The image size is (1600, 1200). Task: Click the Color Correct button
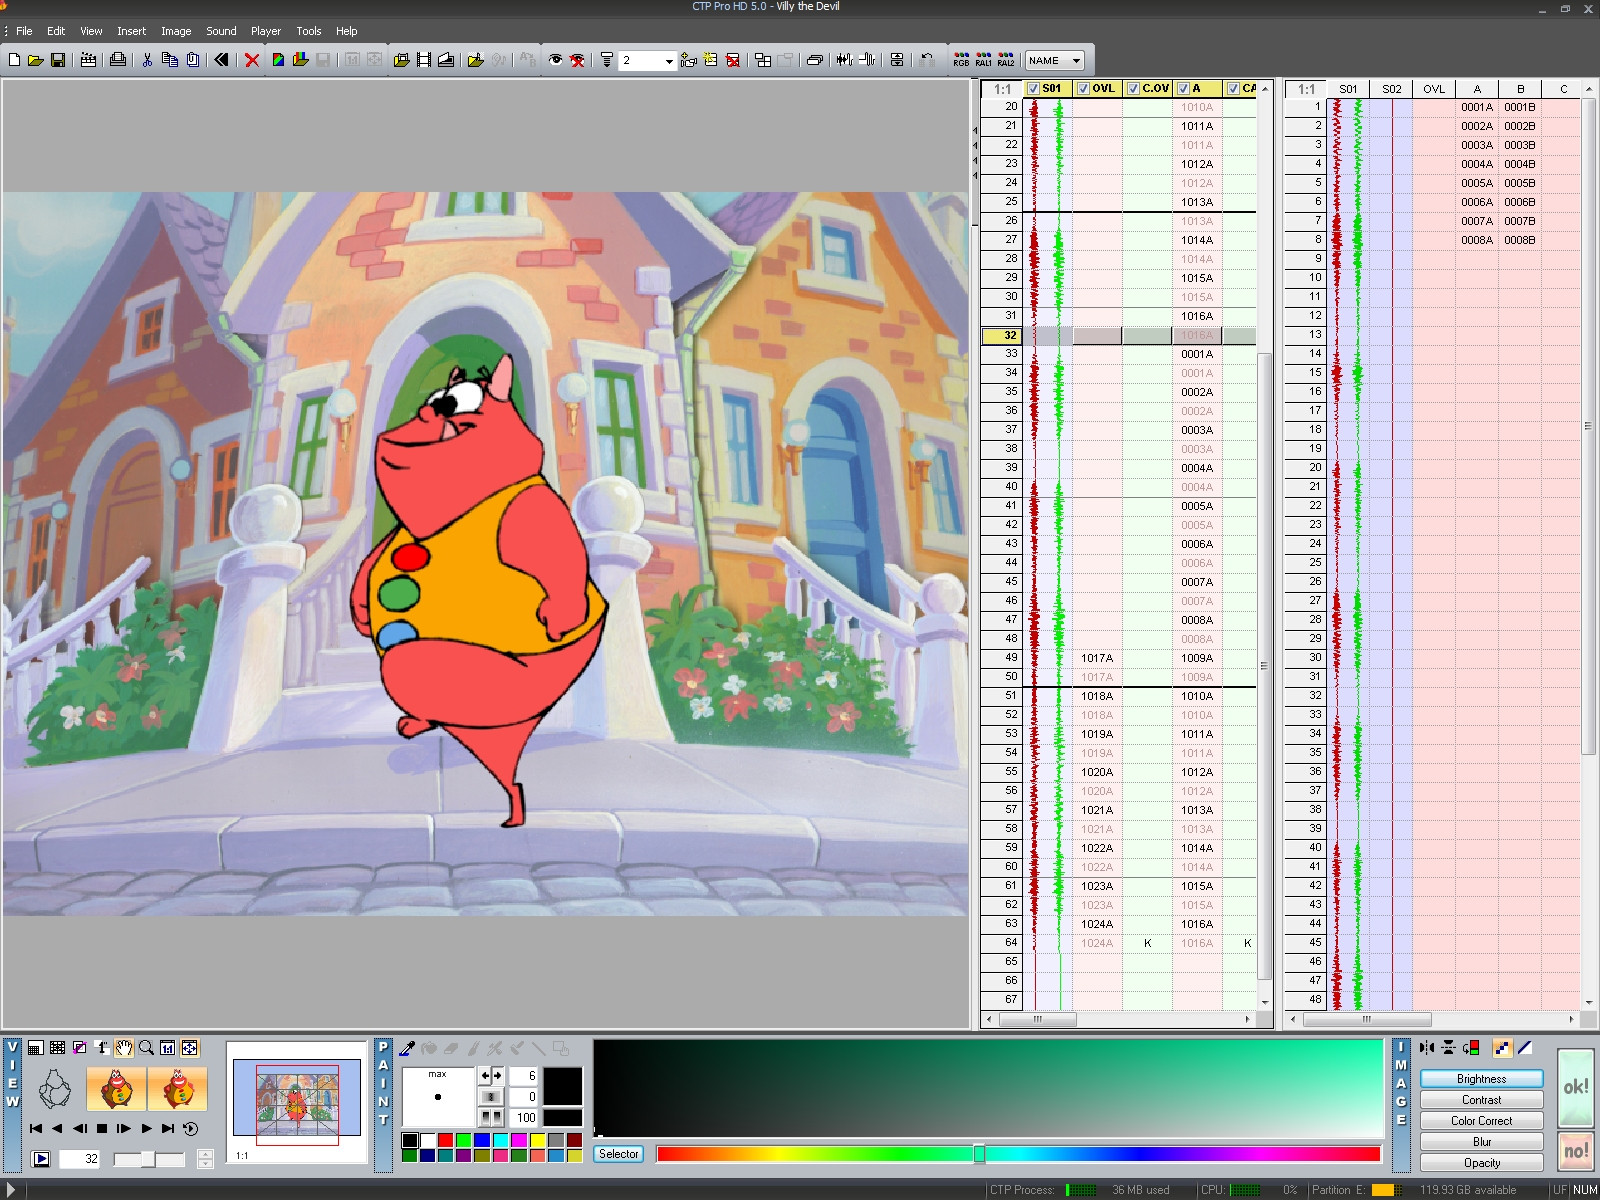pyautogui.click(x=1481, y=1121)
